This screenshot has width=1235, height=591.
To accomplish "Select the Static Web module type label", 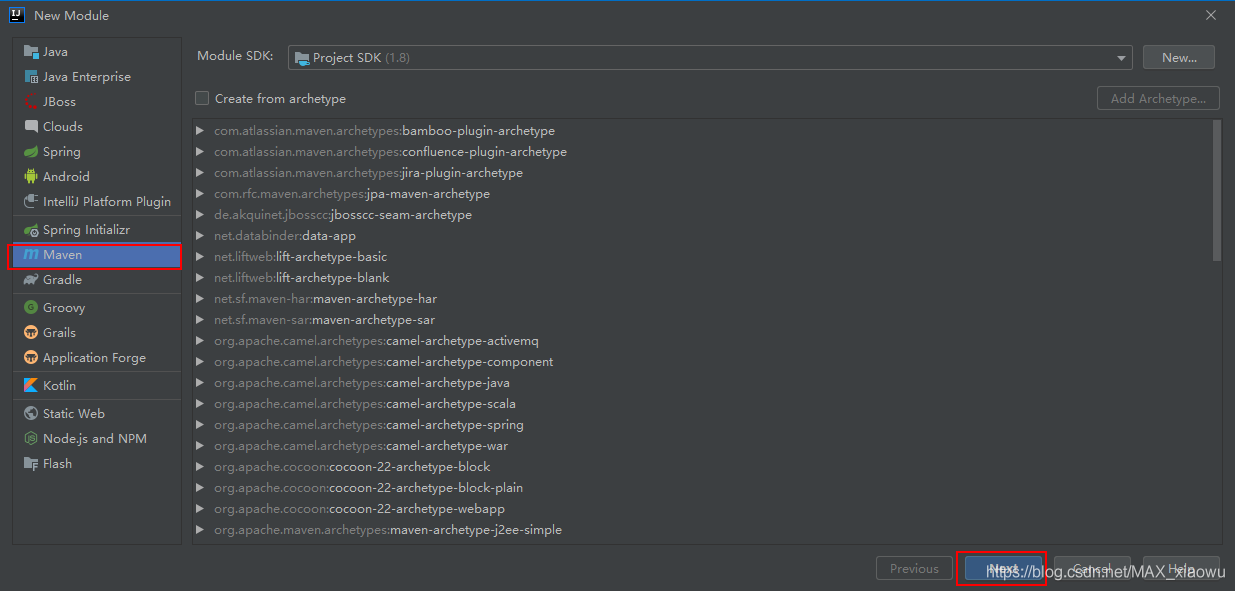I will (74, 414).
